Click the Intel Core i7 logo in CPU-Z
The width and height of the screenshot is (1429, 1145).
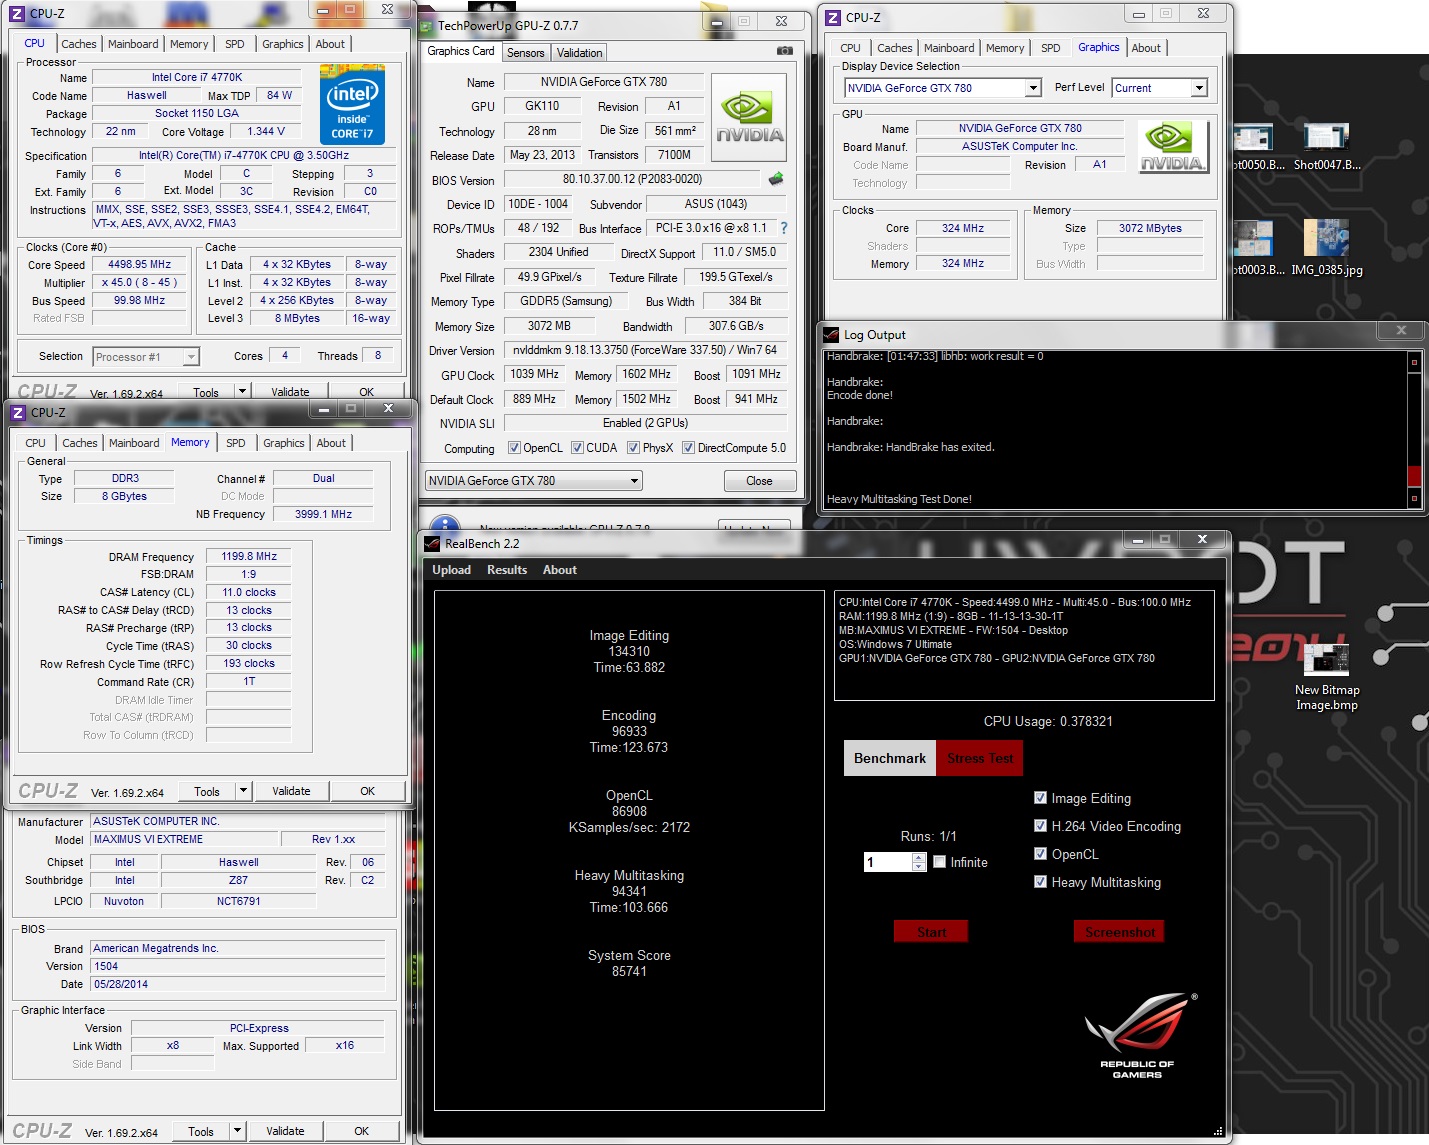tap(352, 104)
